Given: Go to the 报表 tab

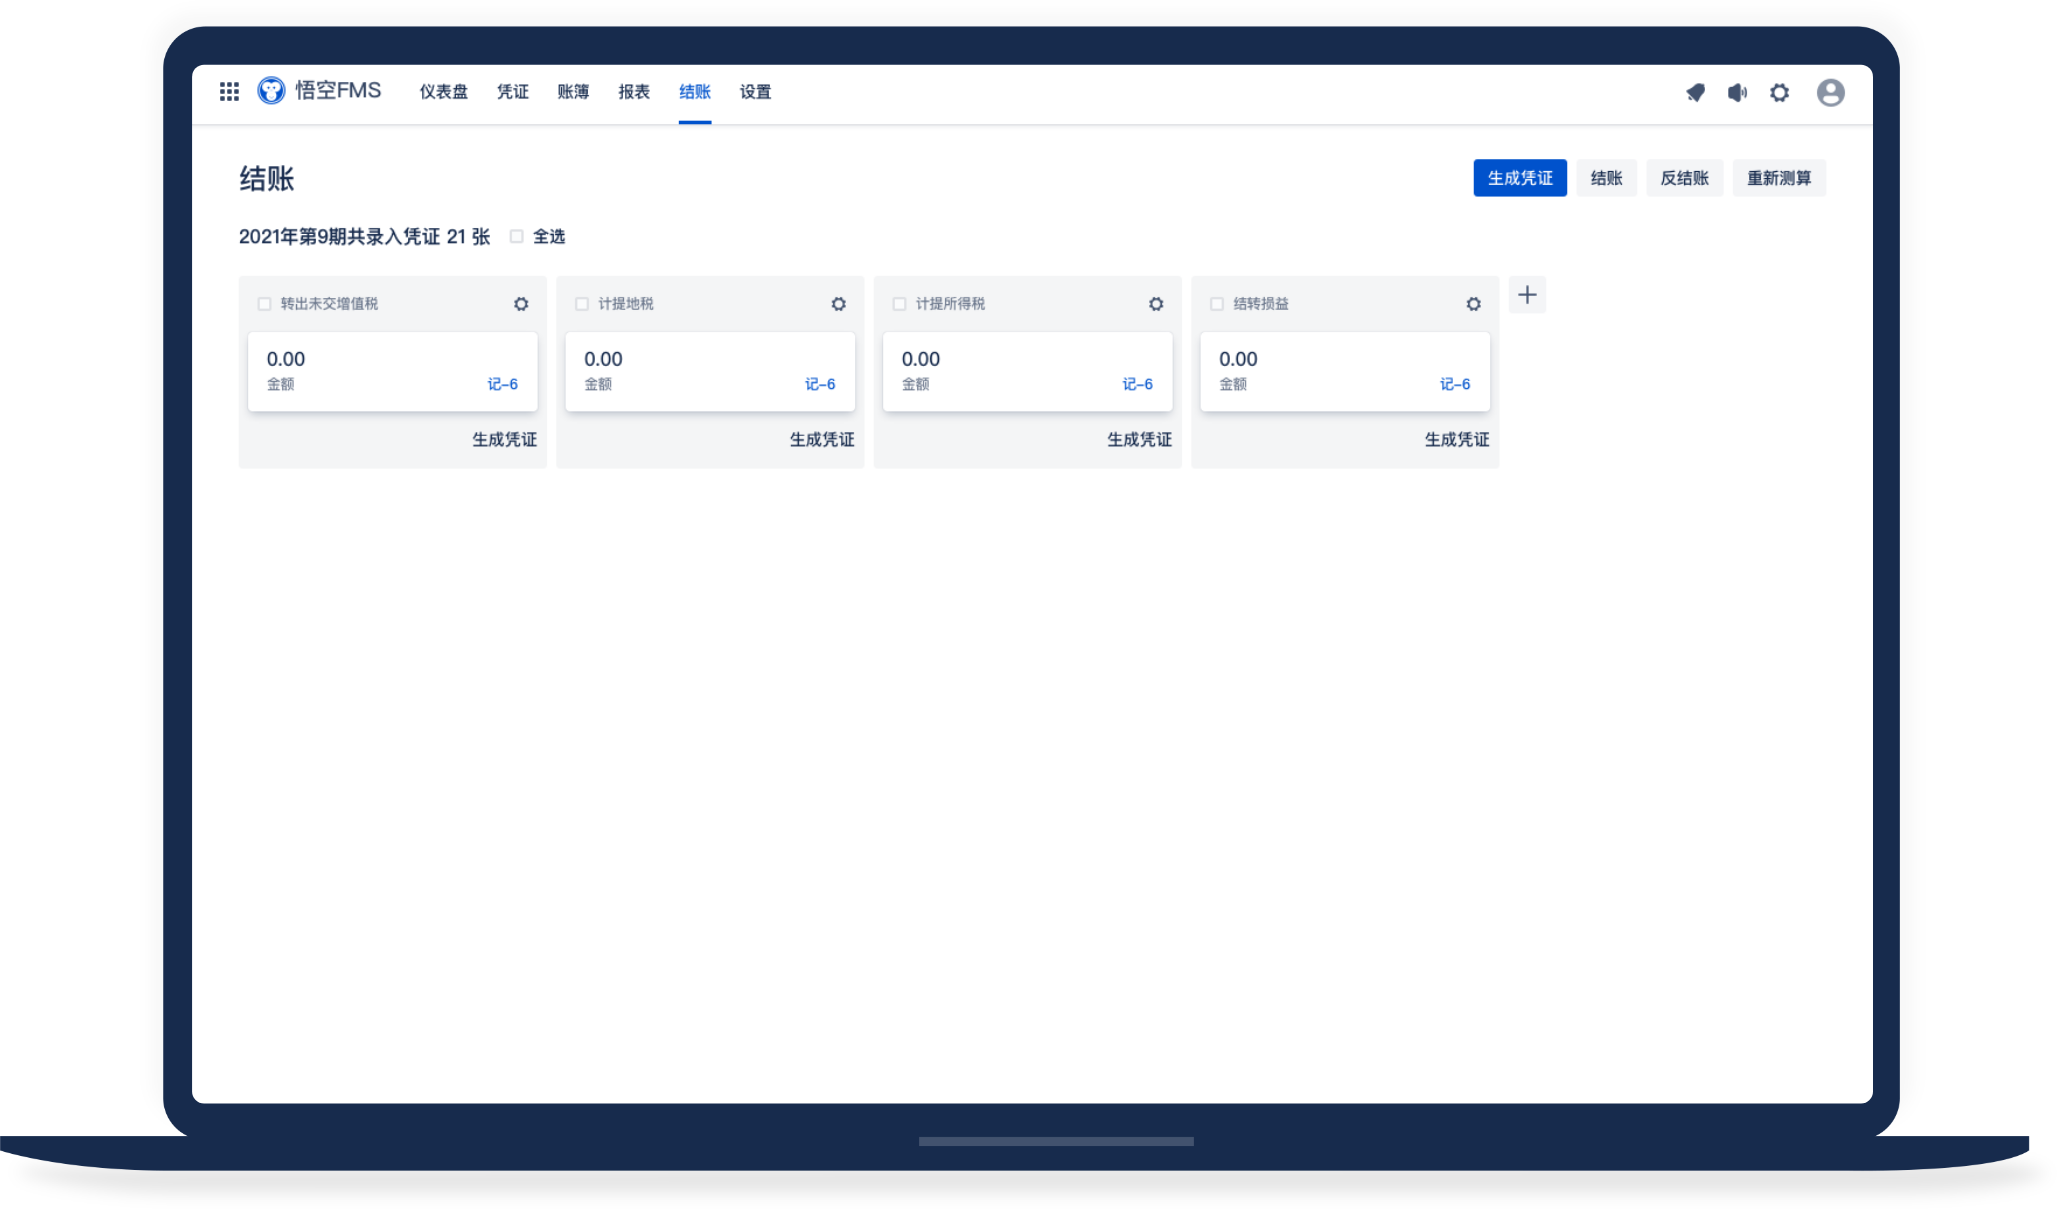Looking at the screenshot, I should pos(634,92).
